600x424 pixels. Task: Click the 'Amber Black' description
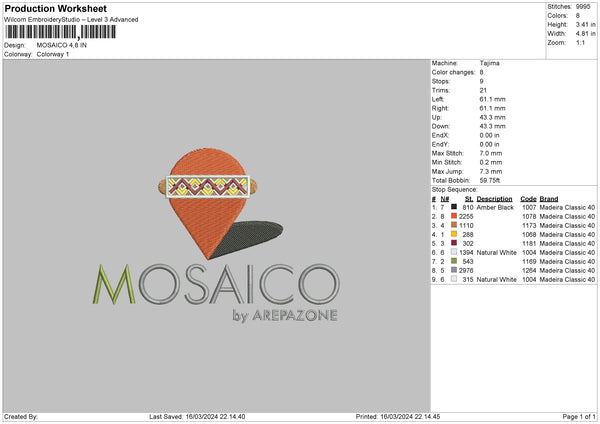coord(495,207)
